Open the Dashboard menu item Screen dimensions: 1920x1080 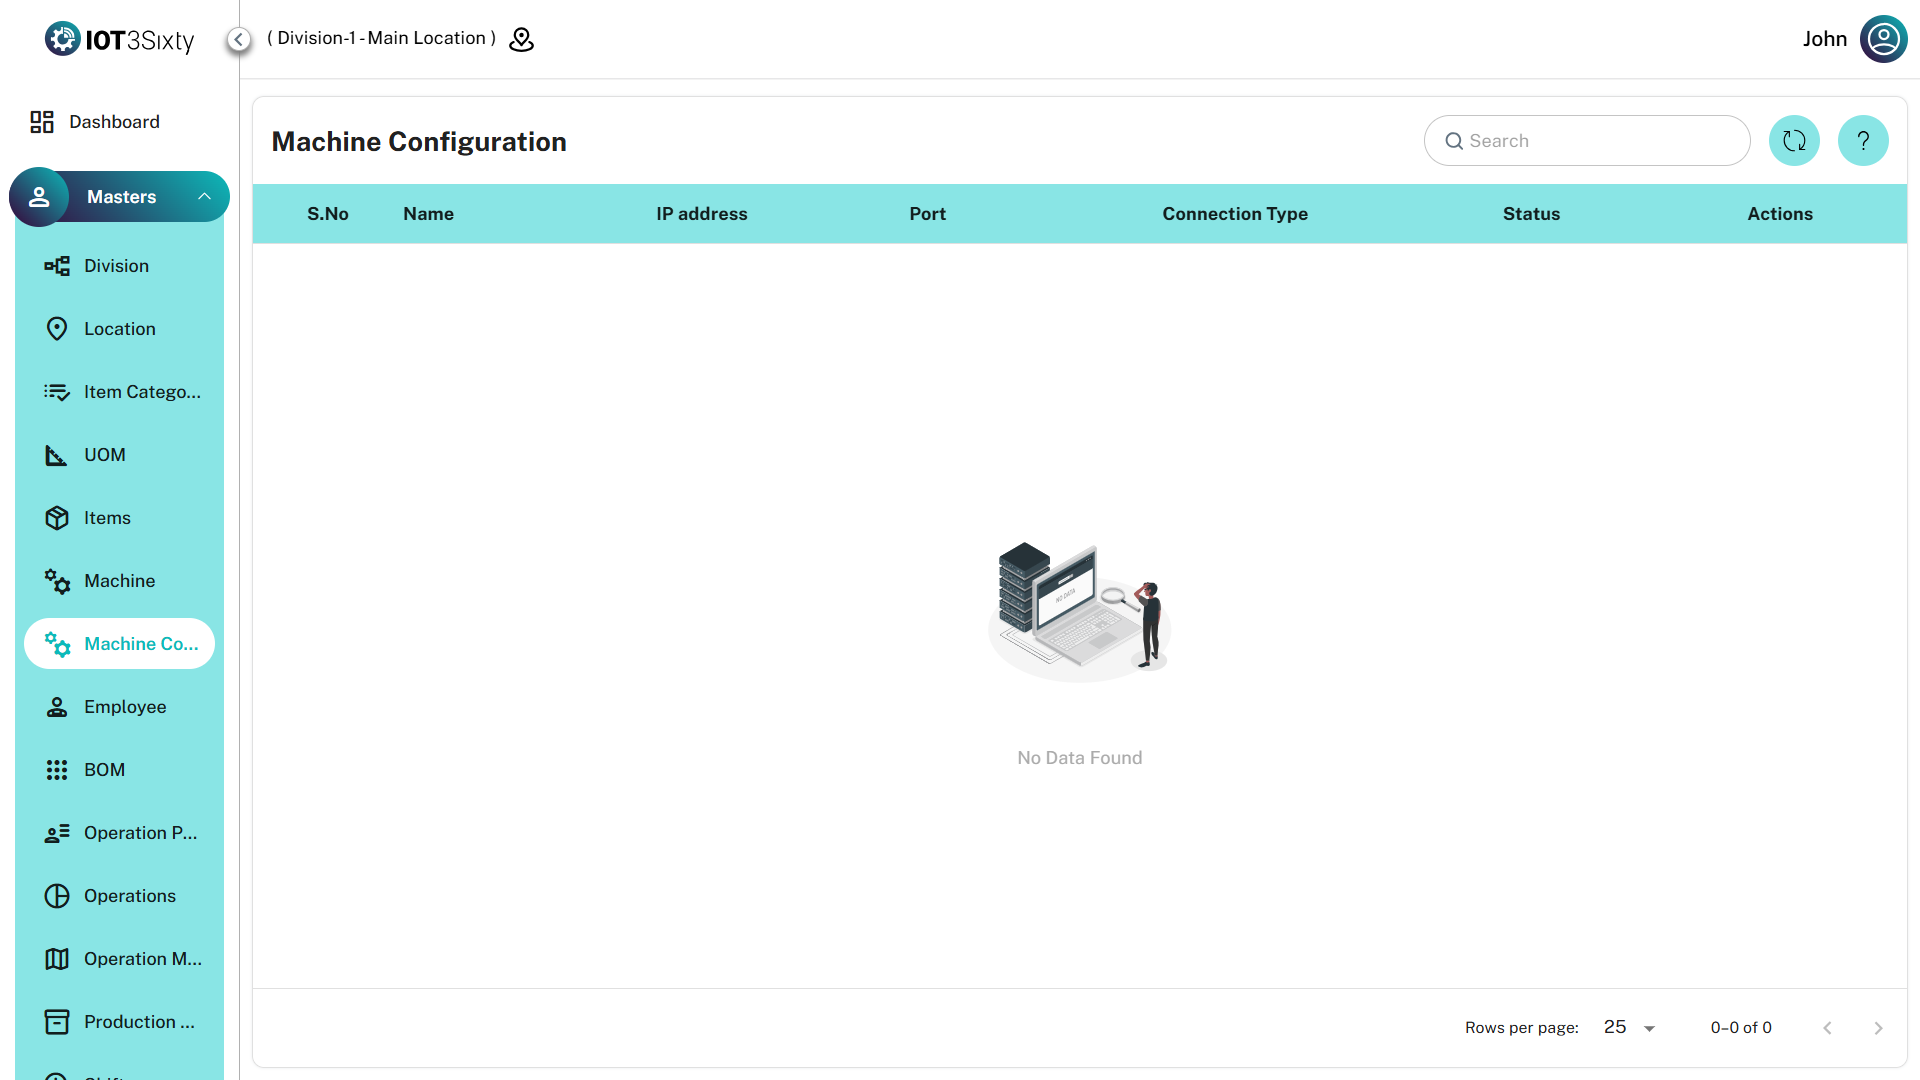click(x=114, y=122)
